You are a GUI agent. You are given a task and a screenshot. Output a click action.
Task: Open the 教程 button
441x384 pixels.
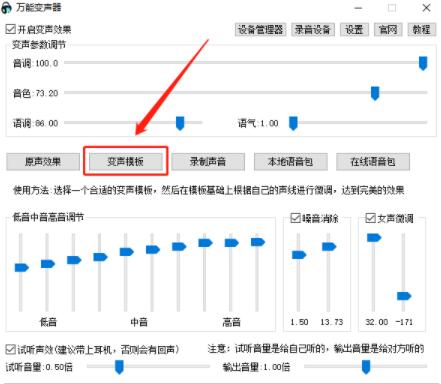[x=422, y=29]
